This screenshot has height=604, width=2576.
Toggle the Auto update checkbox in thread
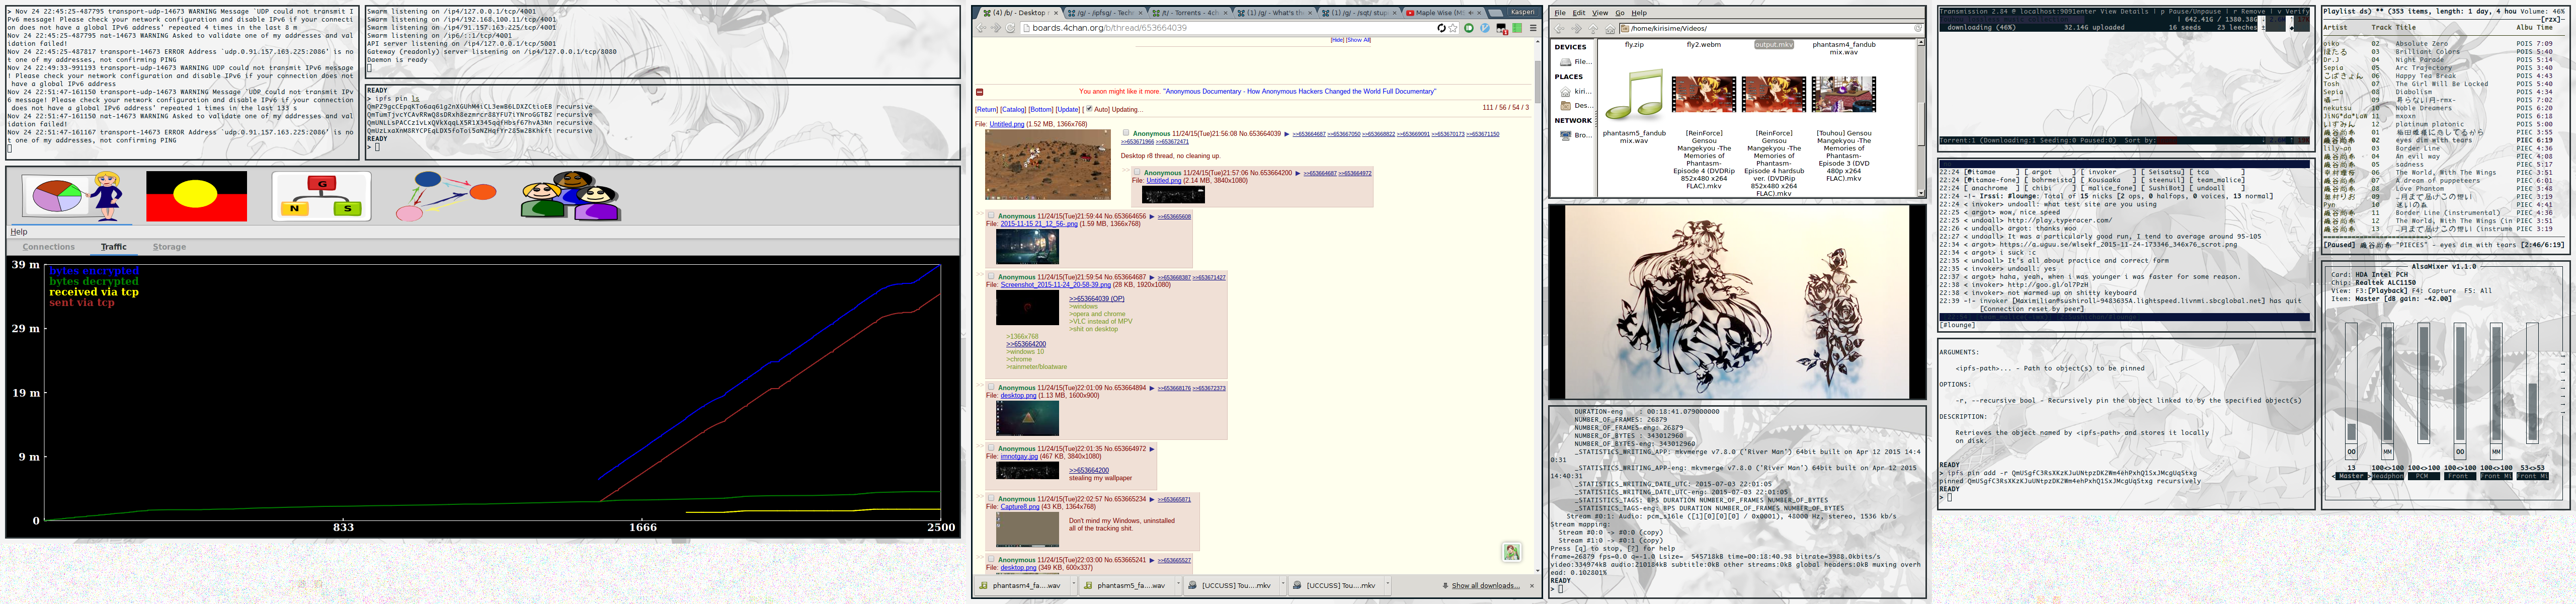1090,109
